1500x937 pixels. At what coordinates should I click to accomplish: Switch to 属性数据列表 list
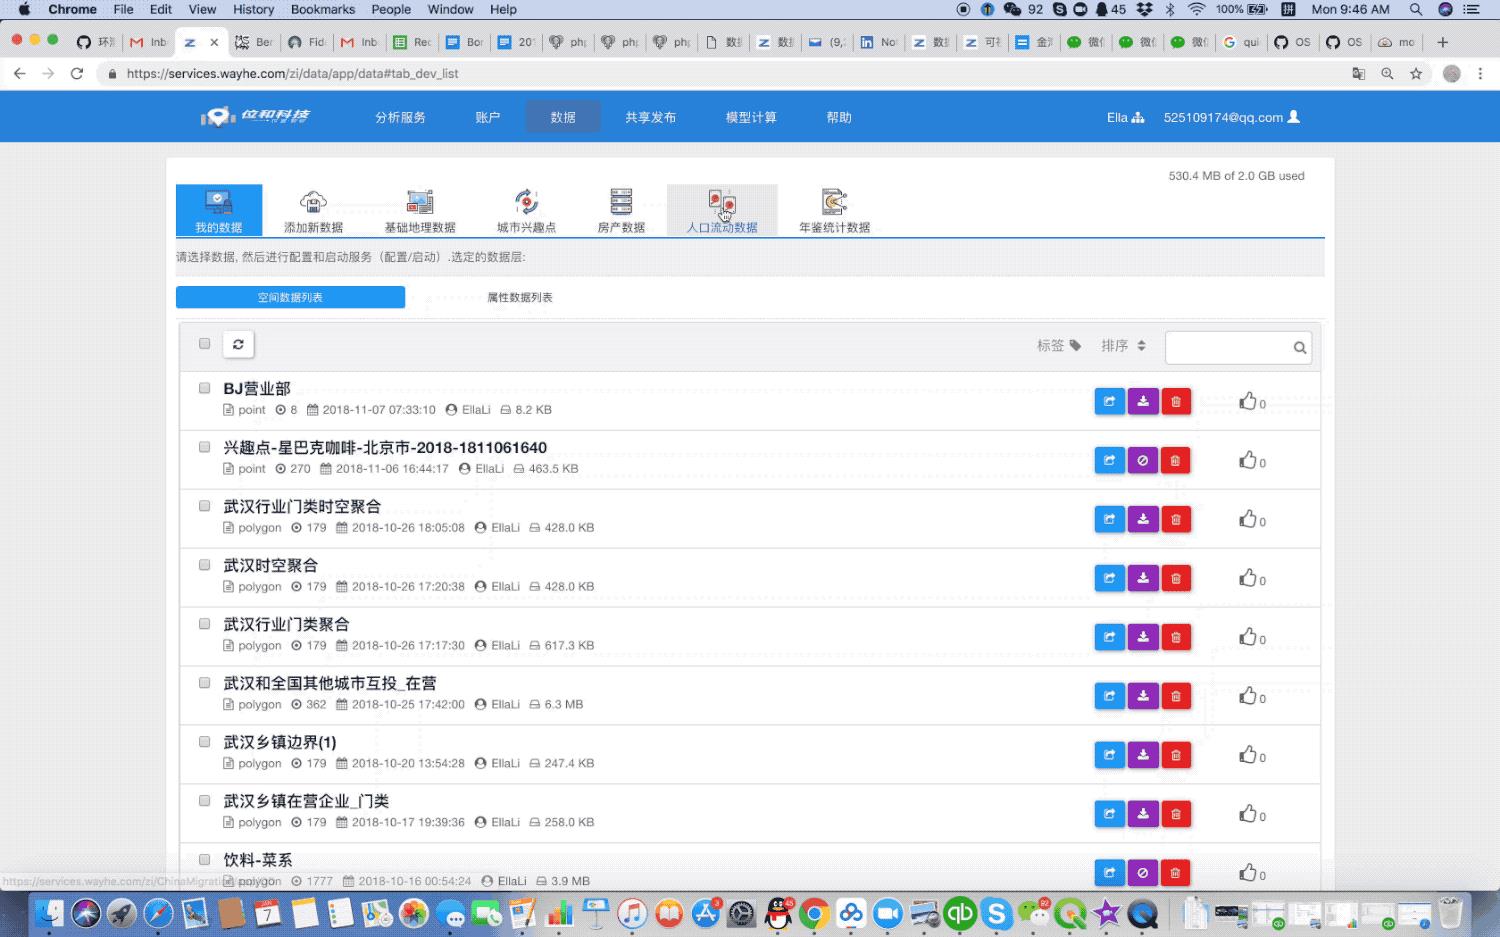(519, 297)
